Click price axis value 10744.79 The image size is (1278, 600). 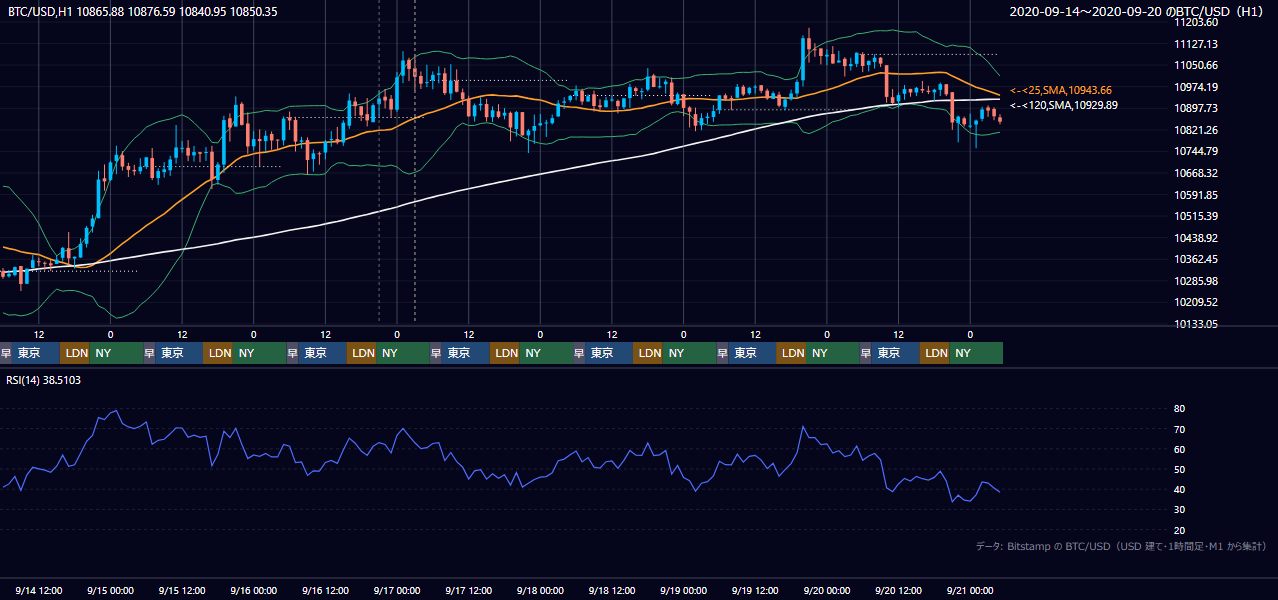click(x=1196, y=151)
